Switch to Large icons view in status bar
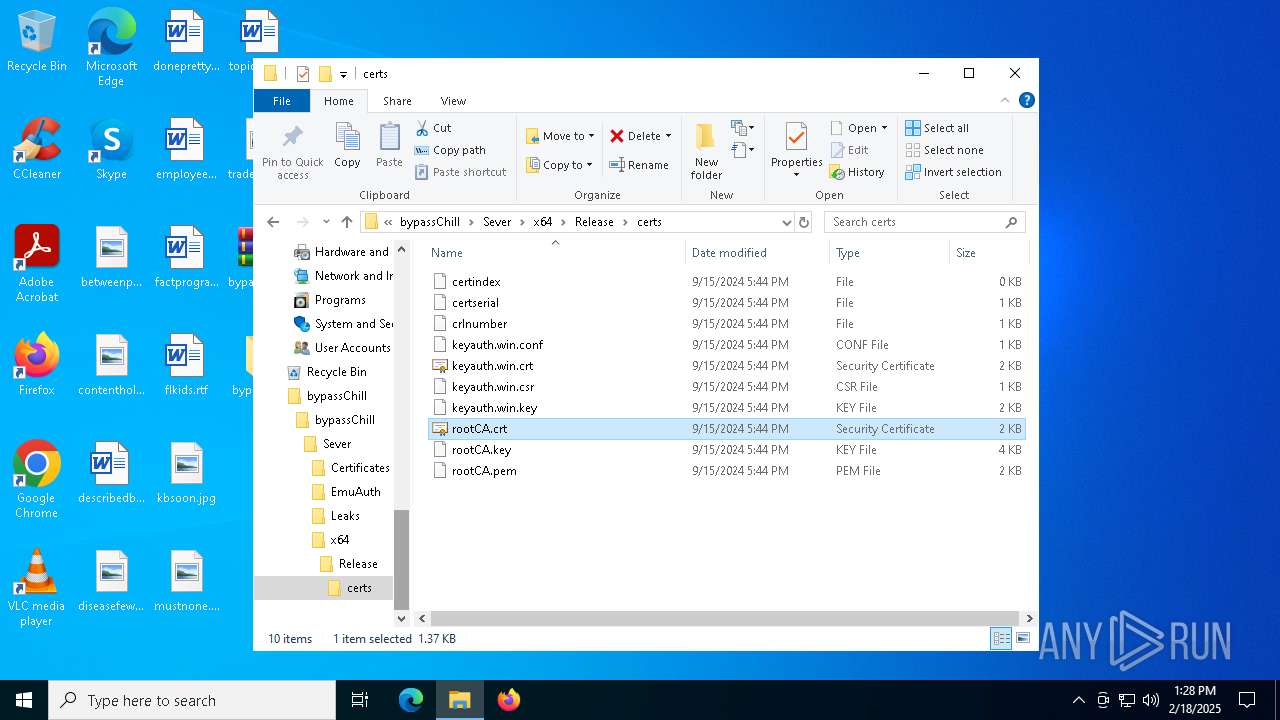This screenshot has width=1280, height=720. pyautogui.click(x=1023, y=638)
